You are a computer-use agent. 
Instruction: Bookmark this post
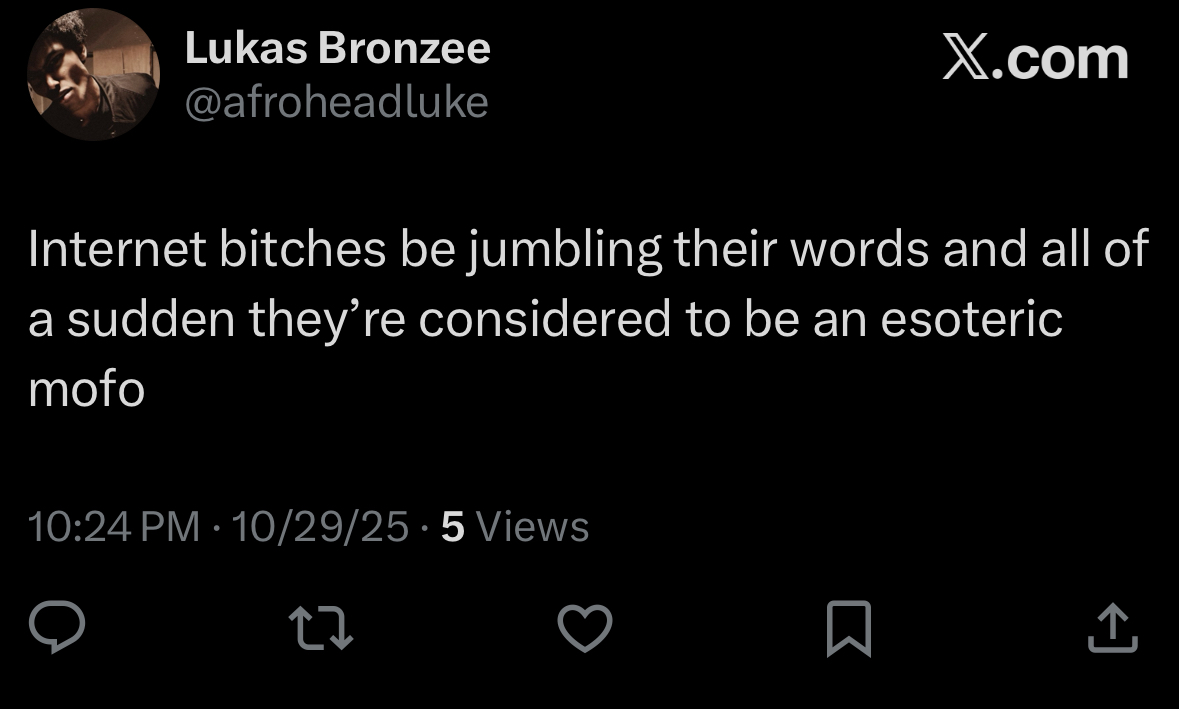(x=849, y=631)
